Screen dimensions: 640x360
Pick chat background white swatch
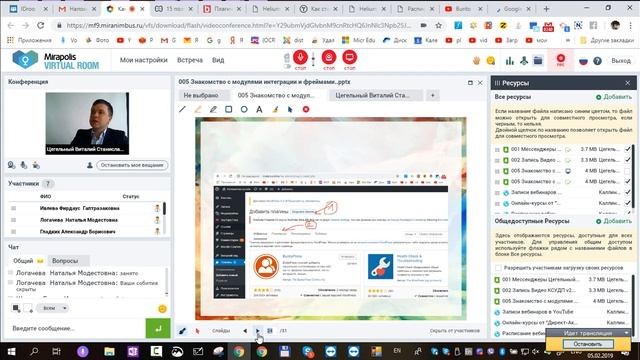(x=27, y=308)
